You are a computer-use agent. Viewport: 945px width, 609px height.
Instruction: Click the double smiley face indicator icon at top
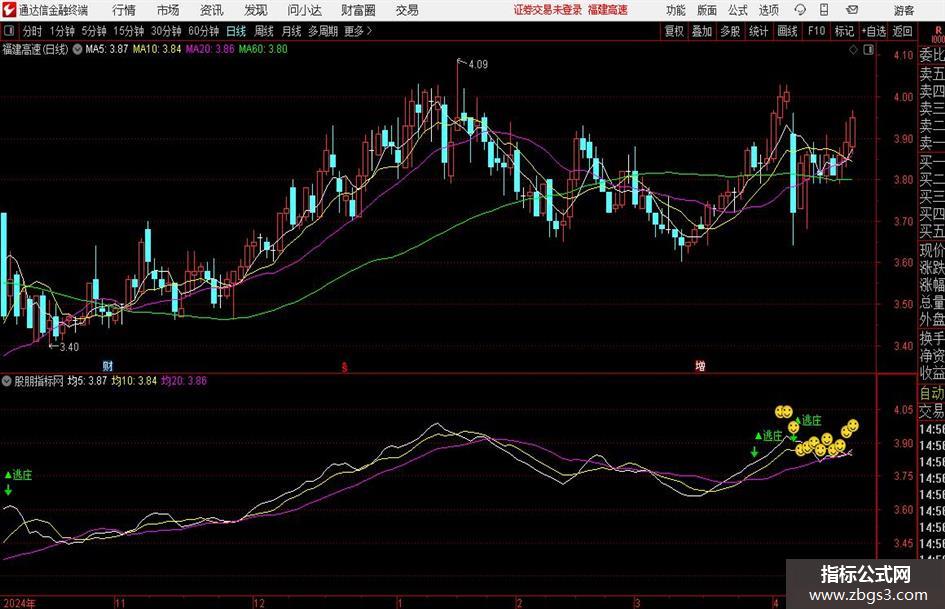point(783,412)
